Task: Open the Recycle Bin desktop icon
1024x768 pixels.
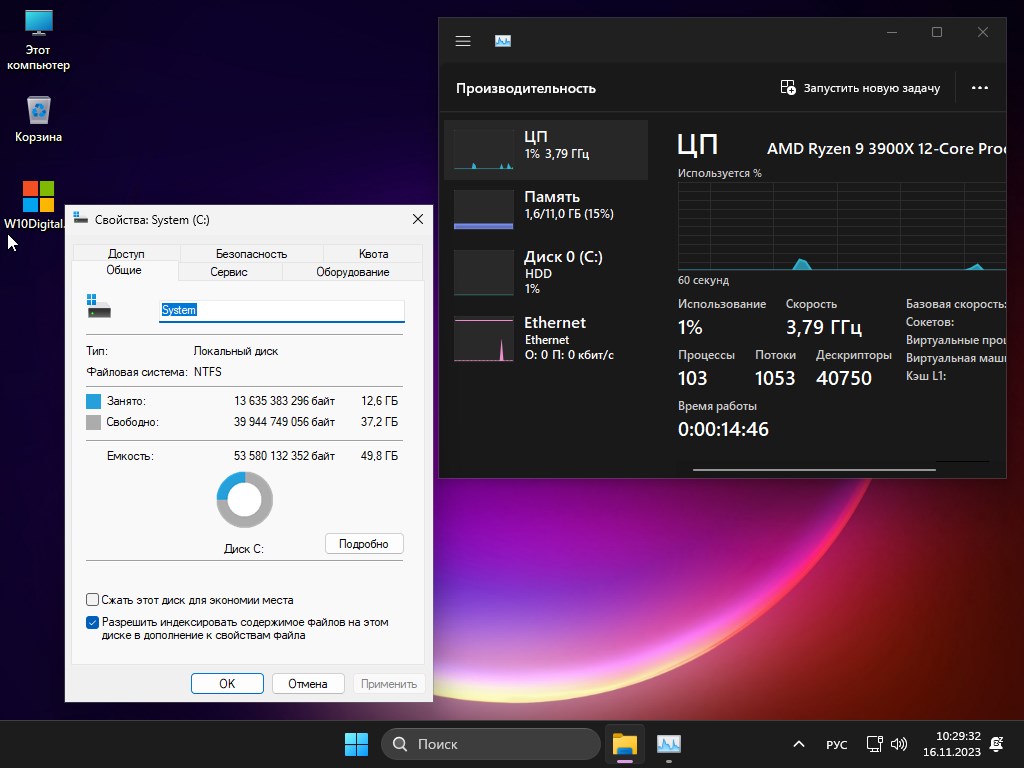Action: [x=38, y=118]
